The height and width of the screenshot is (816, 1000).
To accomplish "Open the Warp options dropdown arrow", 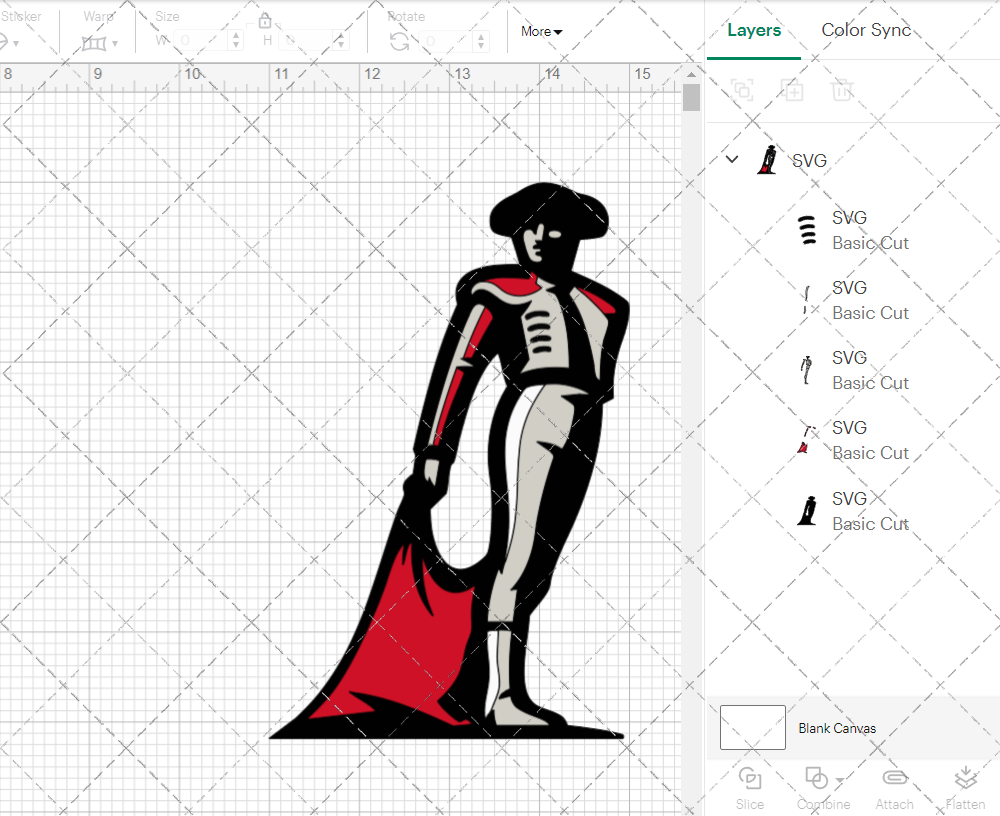I will (113, 45).
